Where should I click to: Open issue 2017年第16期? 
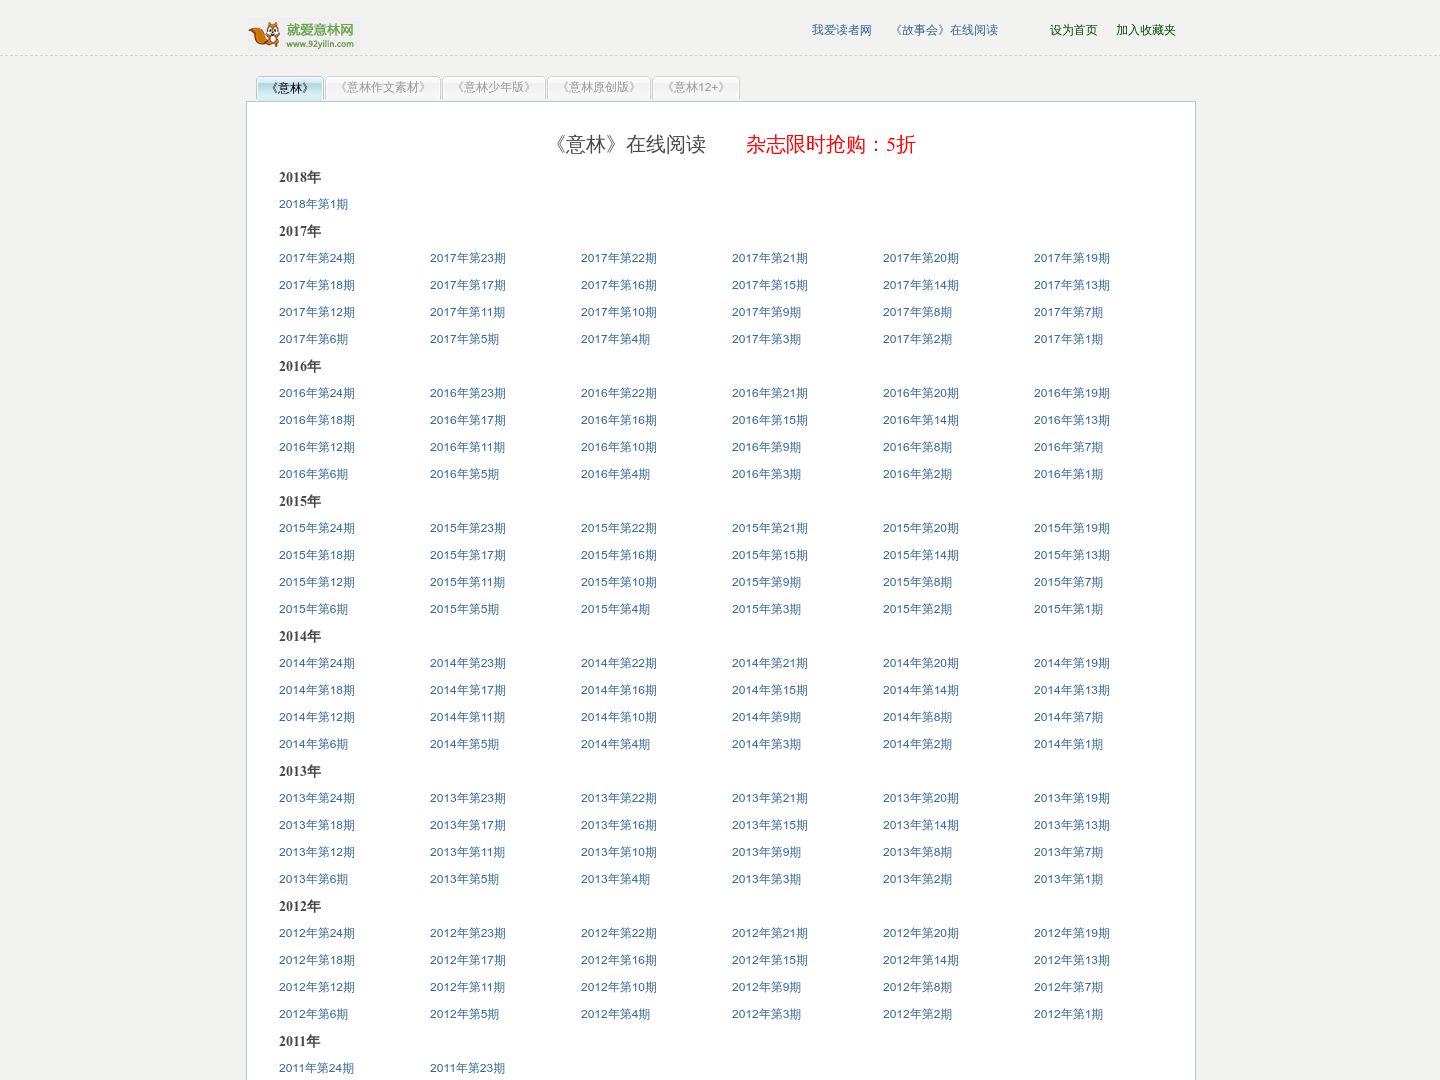(618, 285)
